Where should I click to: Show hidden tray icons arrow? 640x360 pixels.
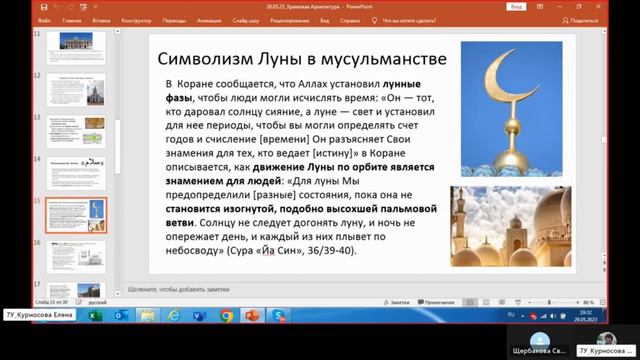click(x=522, y=316)
